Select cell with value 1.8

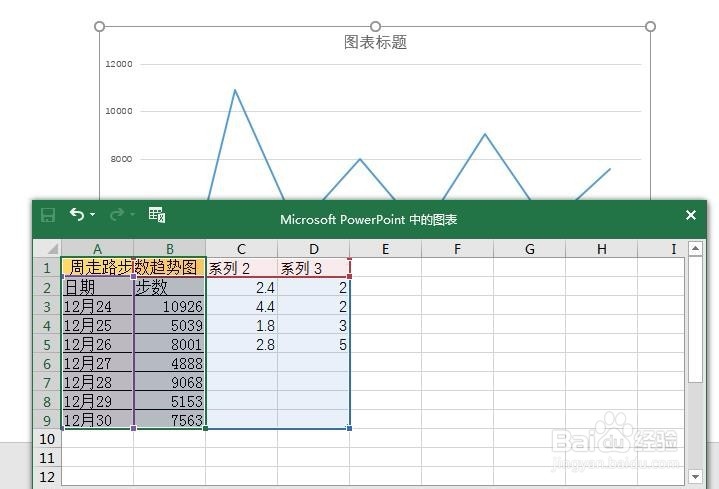242,325
